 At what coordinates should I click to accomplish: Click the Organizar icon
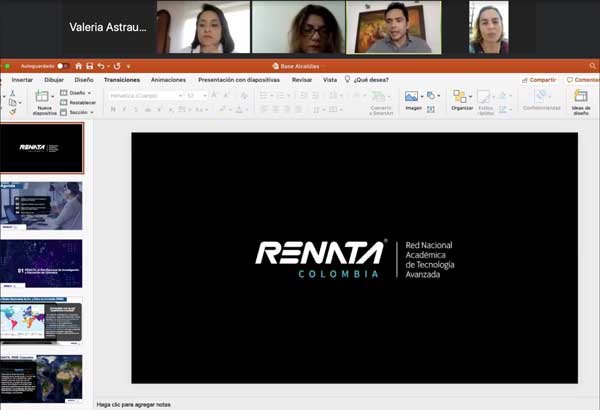[460, 96]
